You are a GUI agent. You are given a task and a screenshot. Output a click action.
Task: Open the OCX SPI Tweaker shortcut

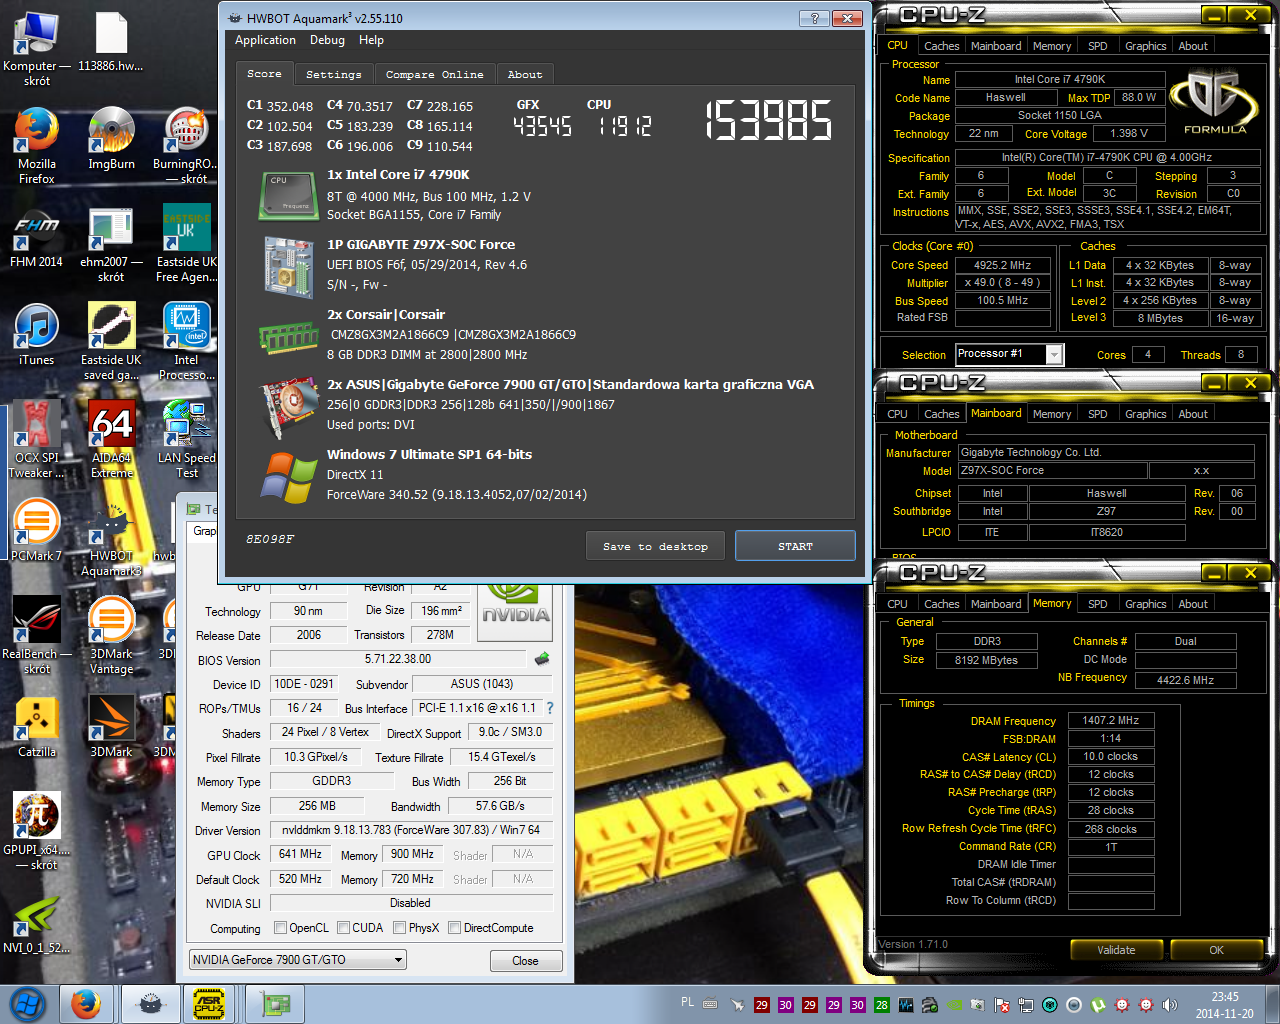click(37, 439)
